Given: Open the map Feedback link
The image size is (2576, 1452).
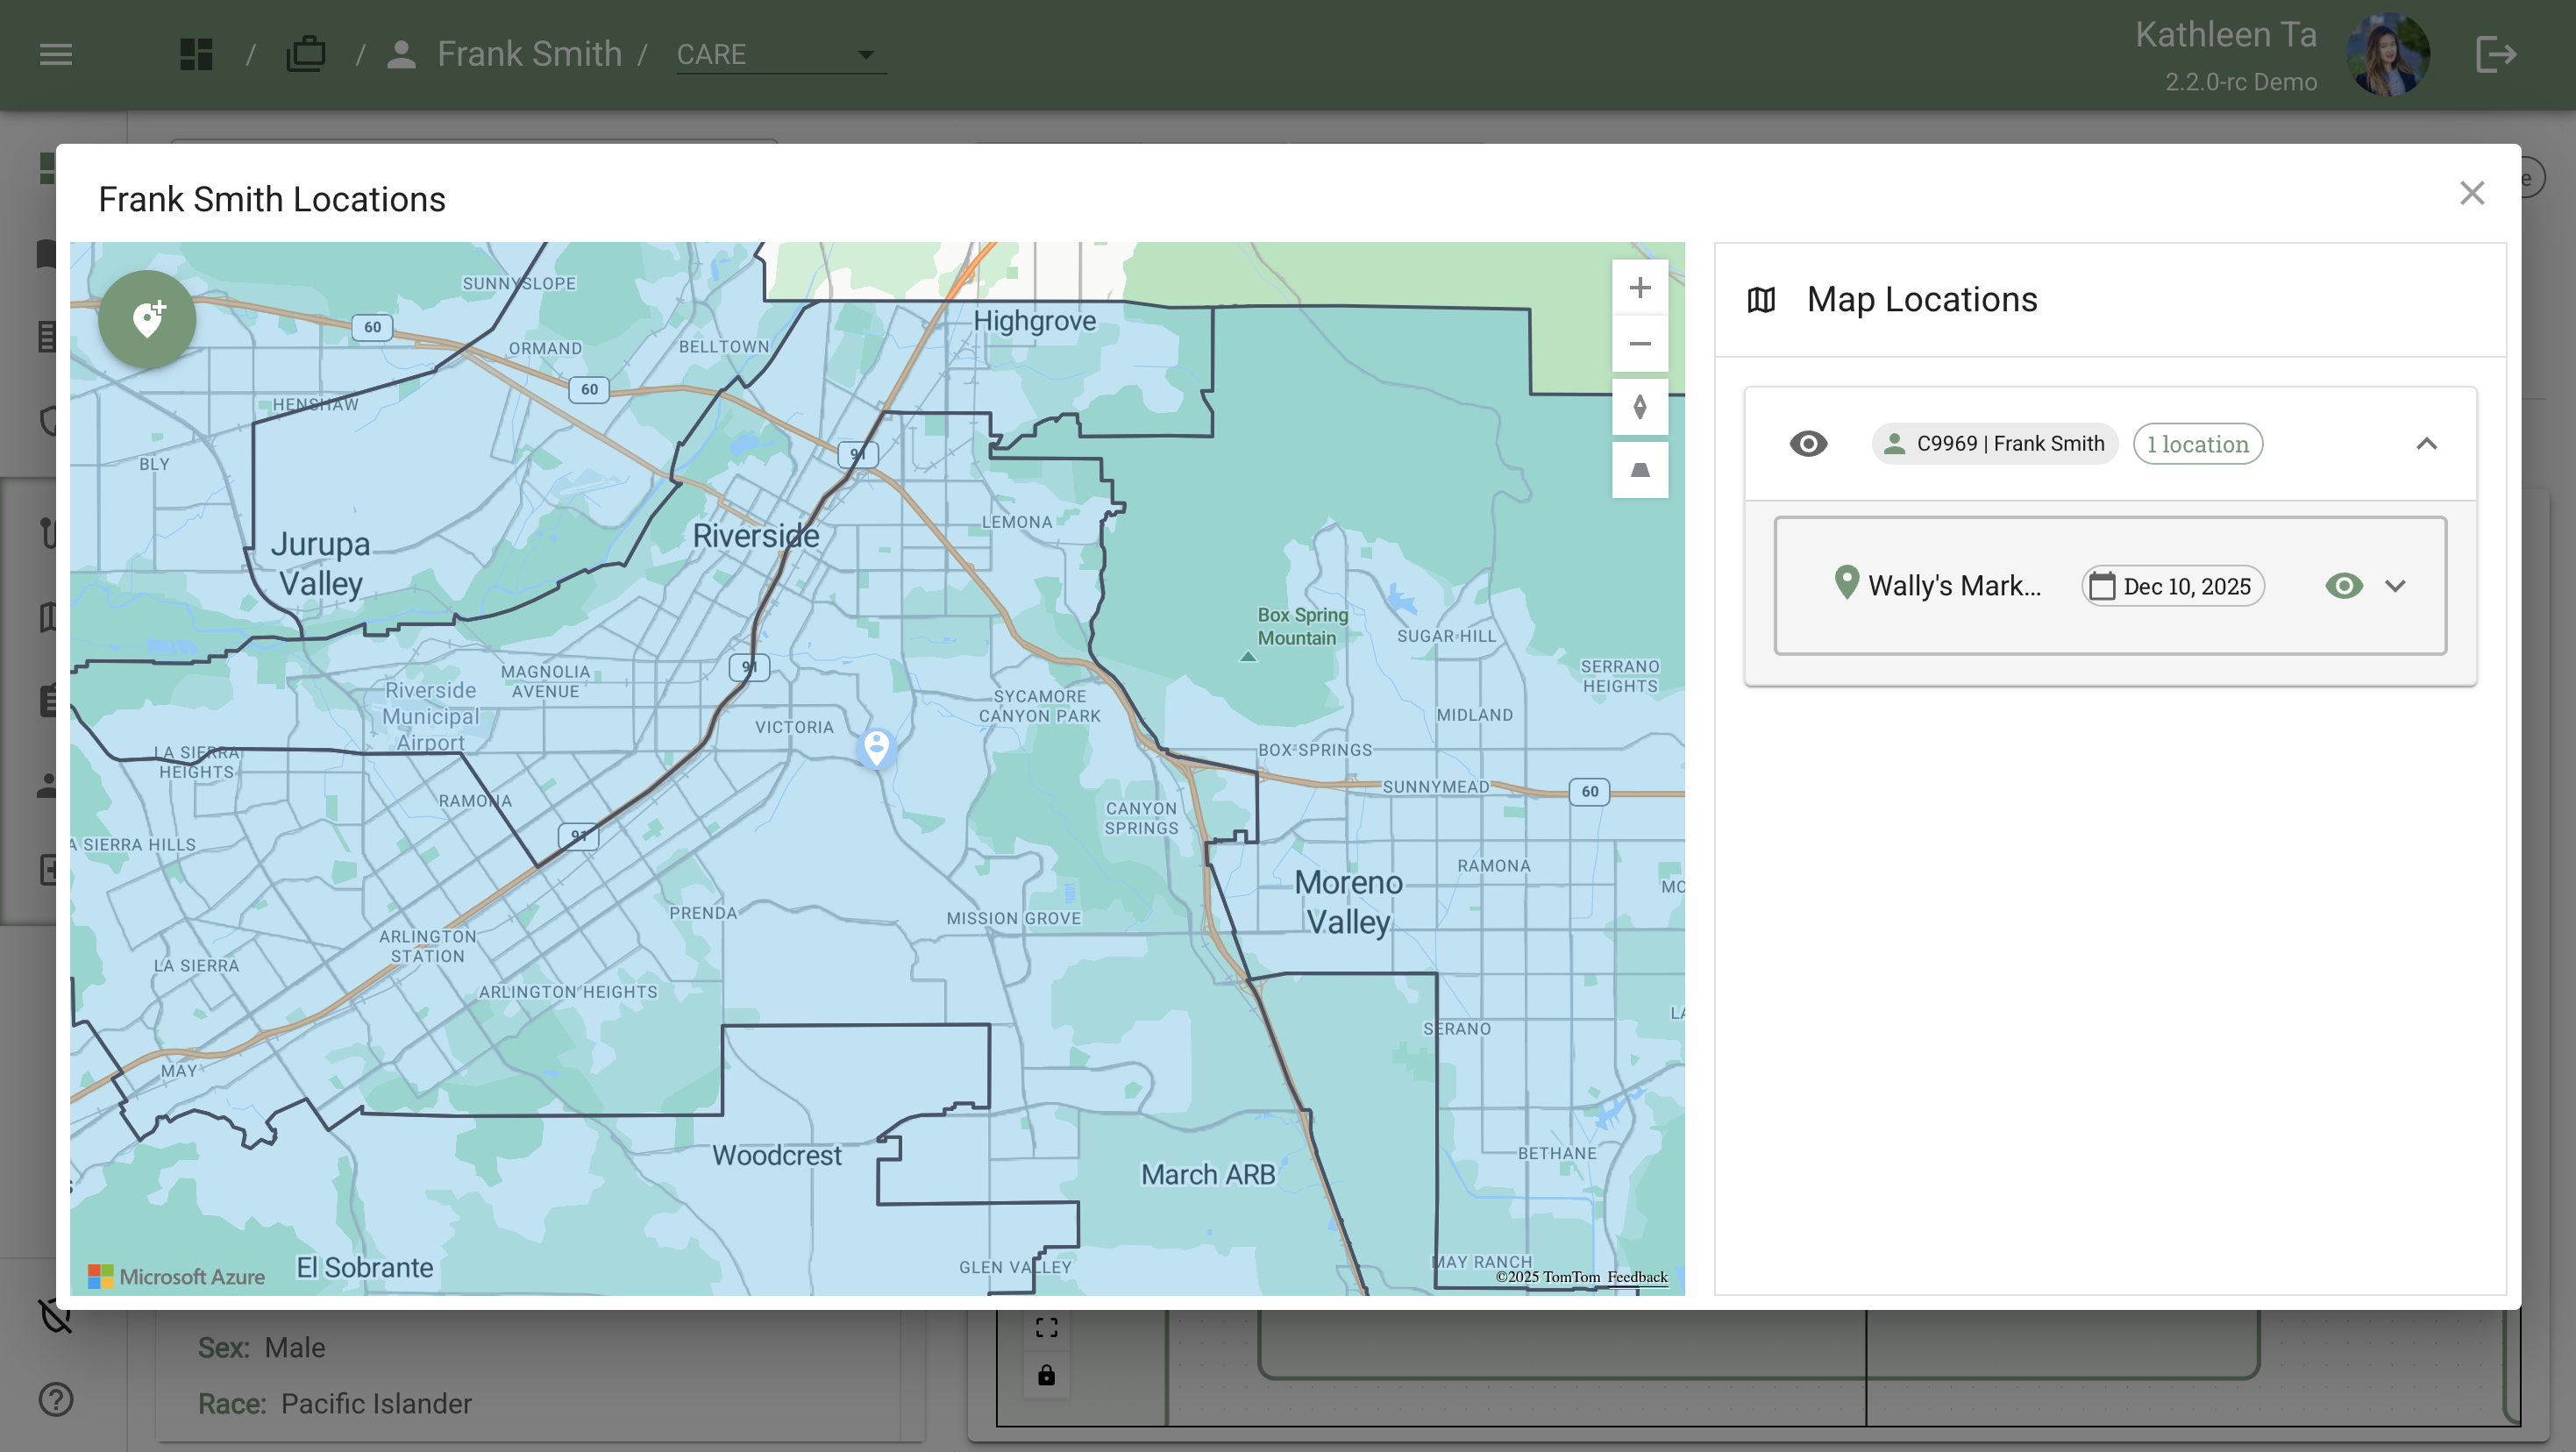Looking at the screenshot, I should (1637, 1277).
